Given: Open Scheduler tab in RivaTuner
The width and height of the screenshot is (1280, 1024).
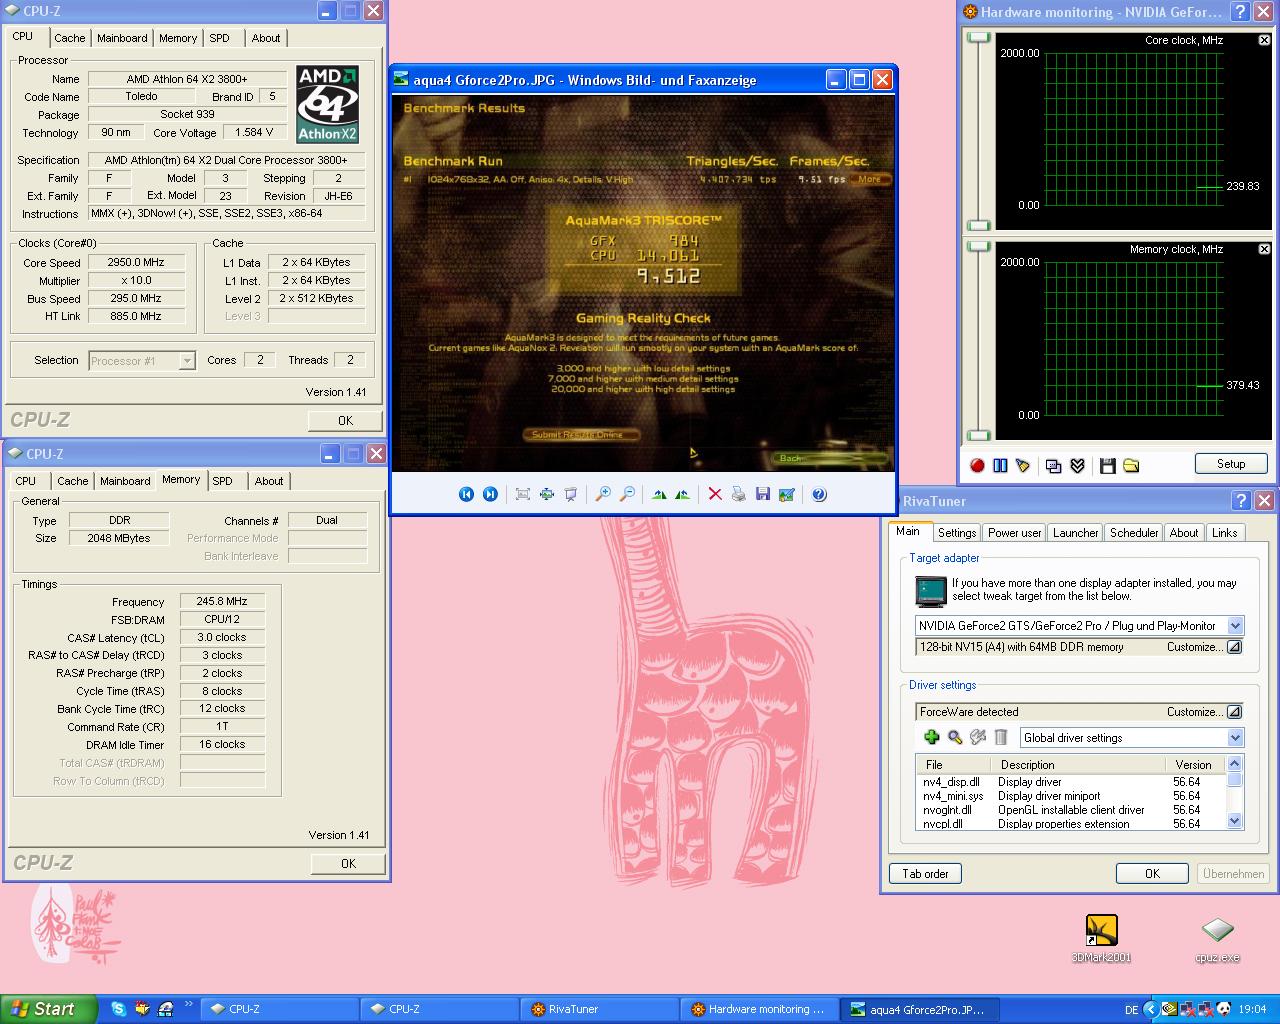Looking at the screenshot, I should [1134, 533].
